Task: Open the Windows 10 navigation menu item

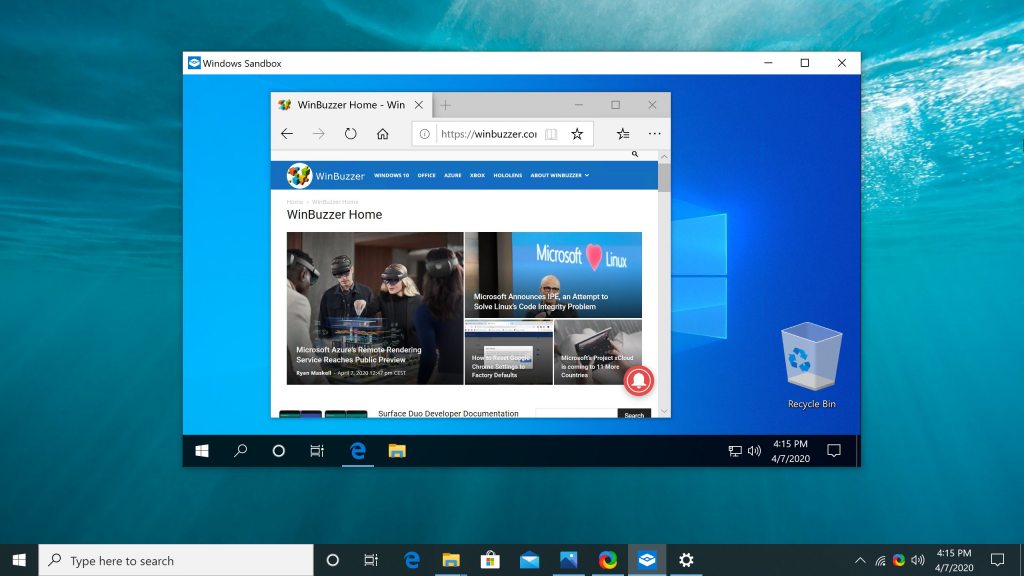Action: [x=391, y=175]
